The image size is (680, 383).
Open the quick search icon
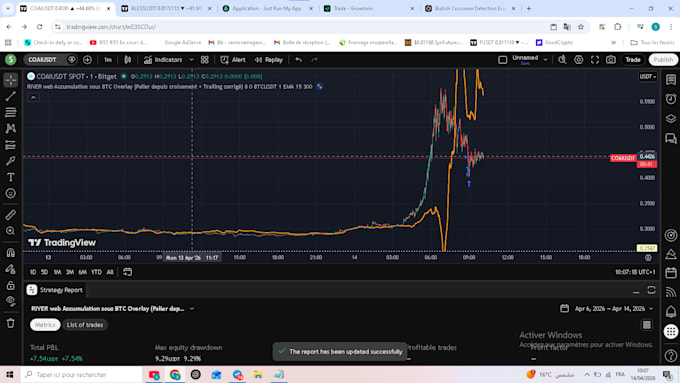click(562, 60)
